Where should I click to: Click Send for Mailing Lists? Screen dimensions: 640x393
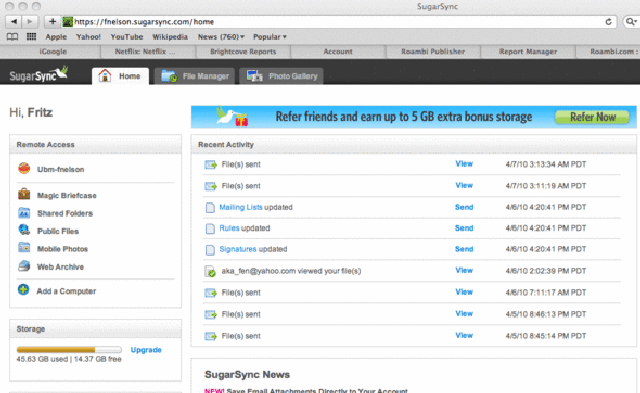[464, 207]
